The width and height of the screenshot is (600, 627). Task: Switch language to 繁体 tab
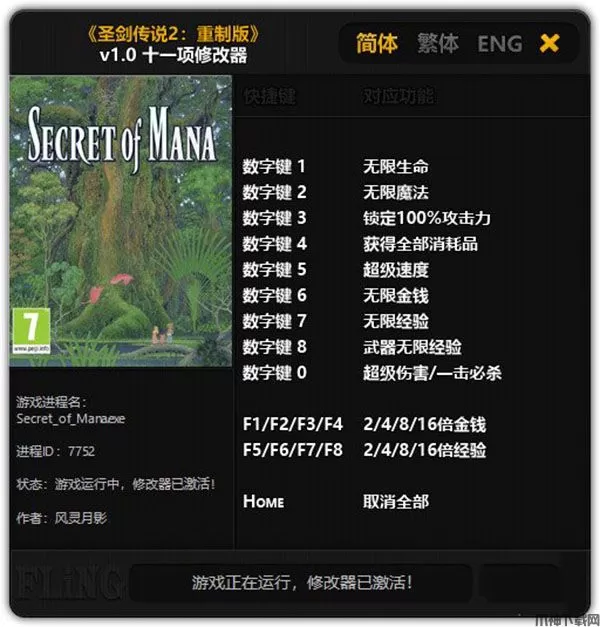(438, 43)
